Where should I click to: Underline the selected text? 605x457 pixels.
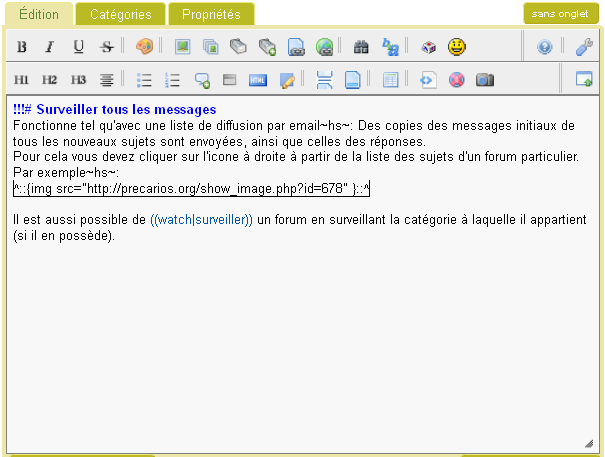tap(78, 47)
